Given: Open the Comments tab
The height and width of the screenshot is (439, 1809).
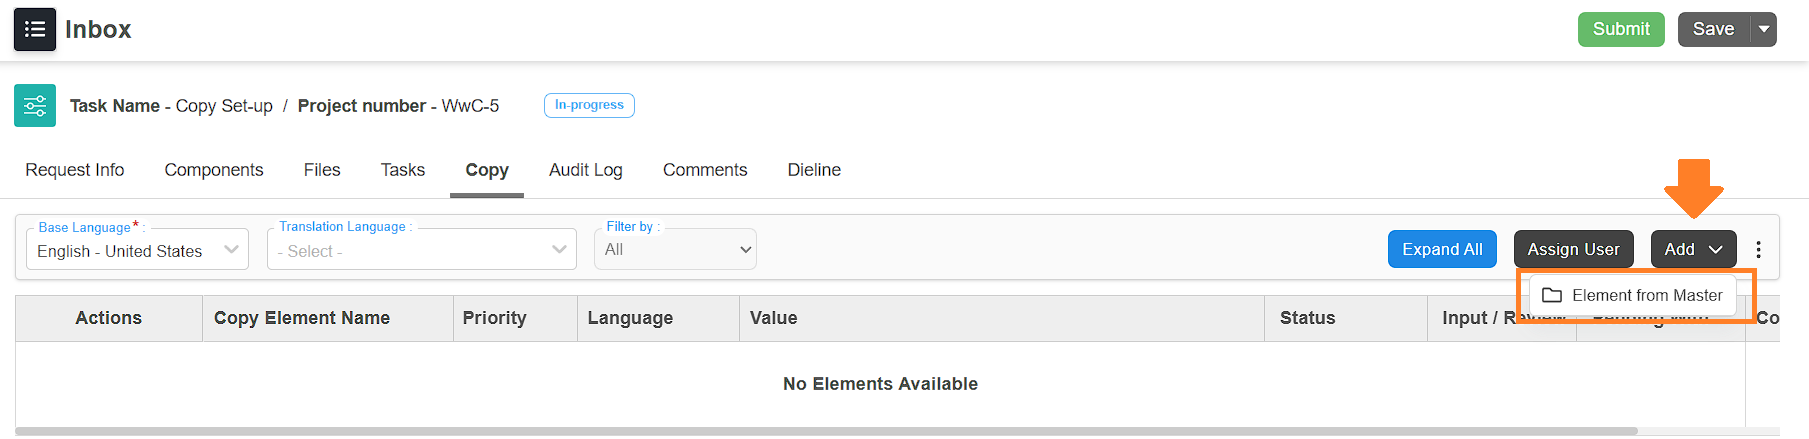Looking at the screenshot, I should (705, 170).
